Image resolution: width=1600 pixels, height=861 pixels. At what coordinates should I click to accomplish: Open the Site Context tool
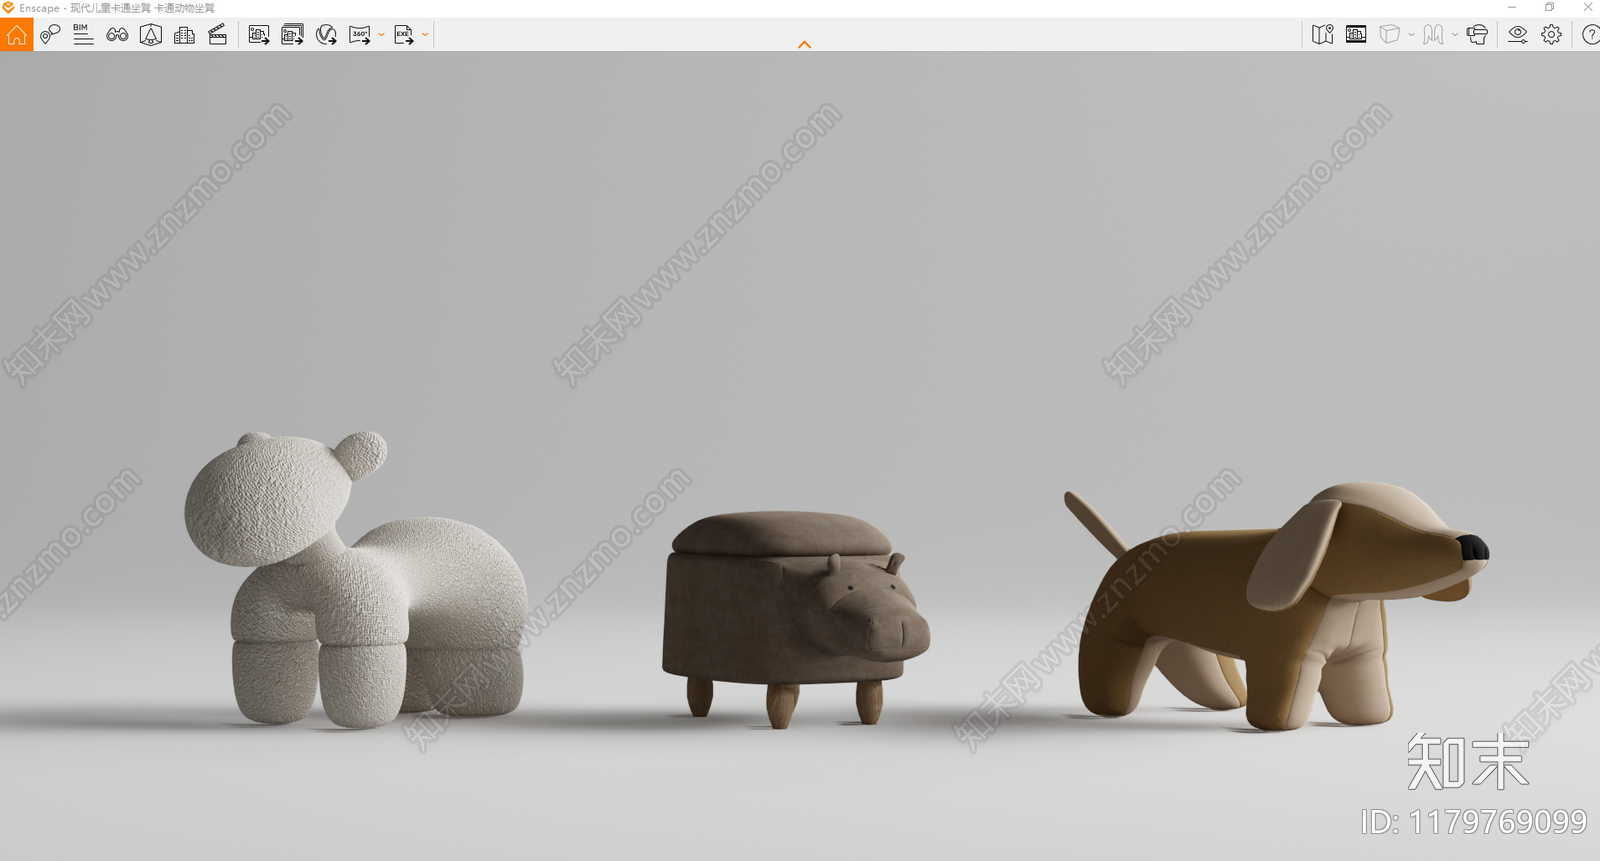151,35
